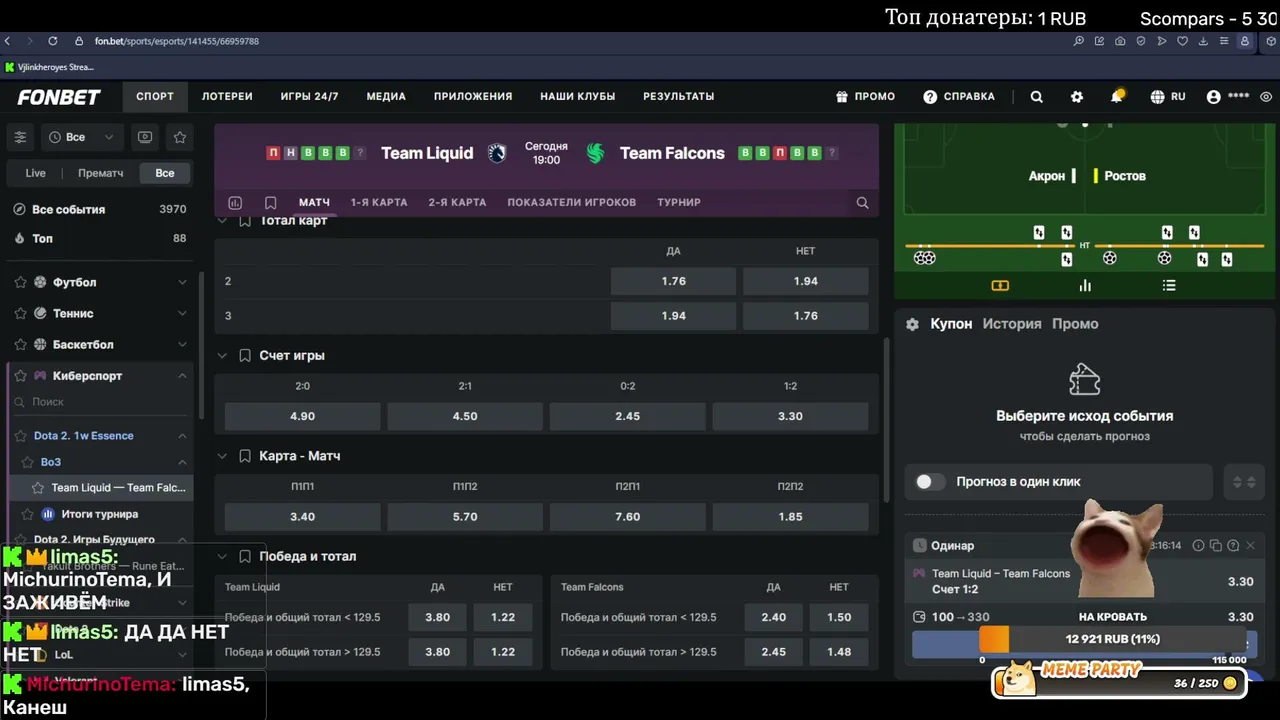This screenshot has height=720, width=1280.
Task: Open the user account profile icon
Action: pyautogui.click(x=1214, y=97)
